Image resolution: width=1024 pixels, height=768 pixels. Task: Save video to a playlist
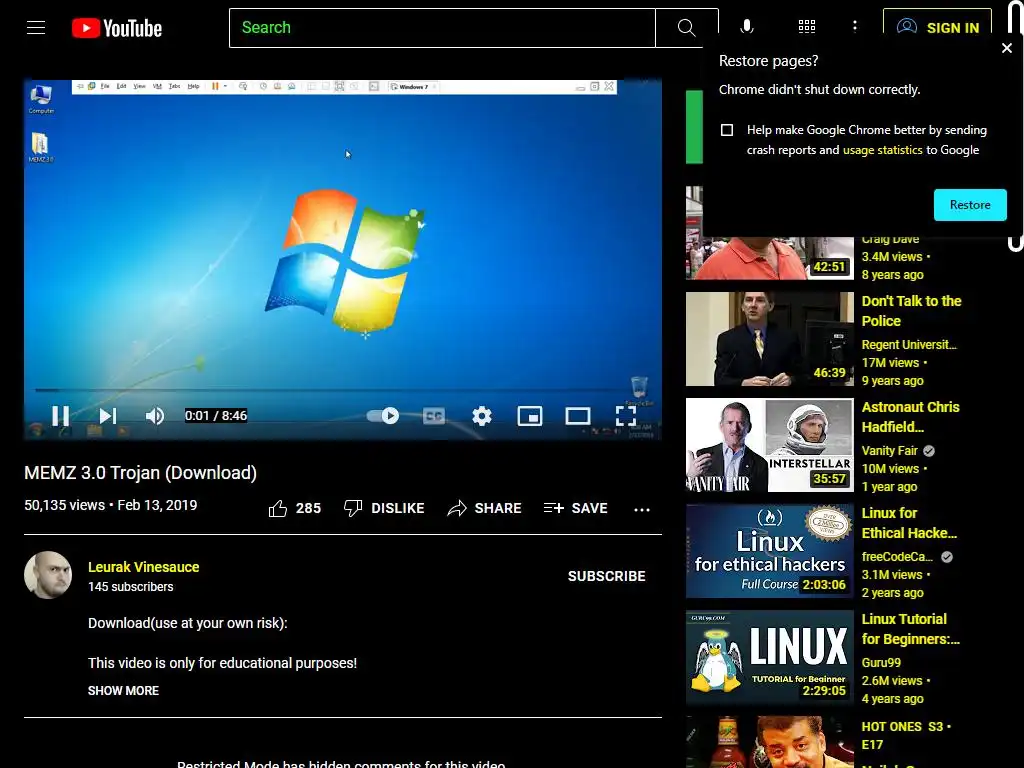point(575,508)
